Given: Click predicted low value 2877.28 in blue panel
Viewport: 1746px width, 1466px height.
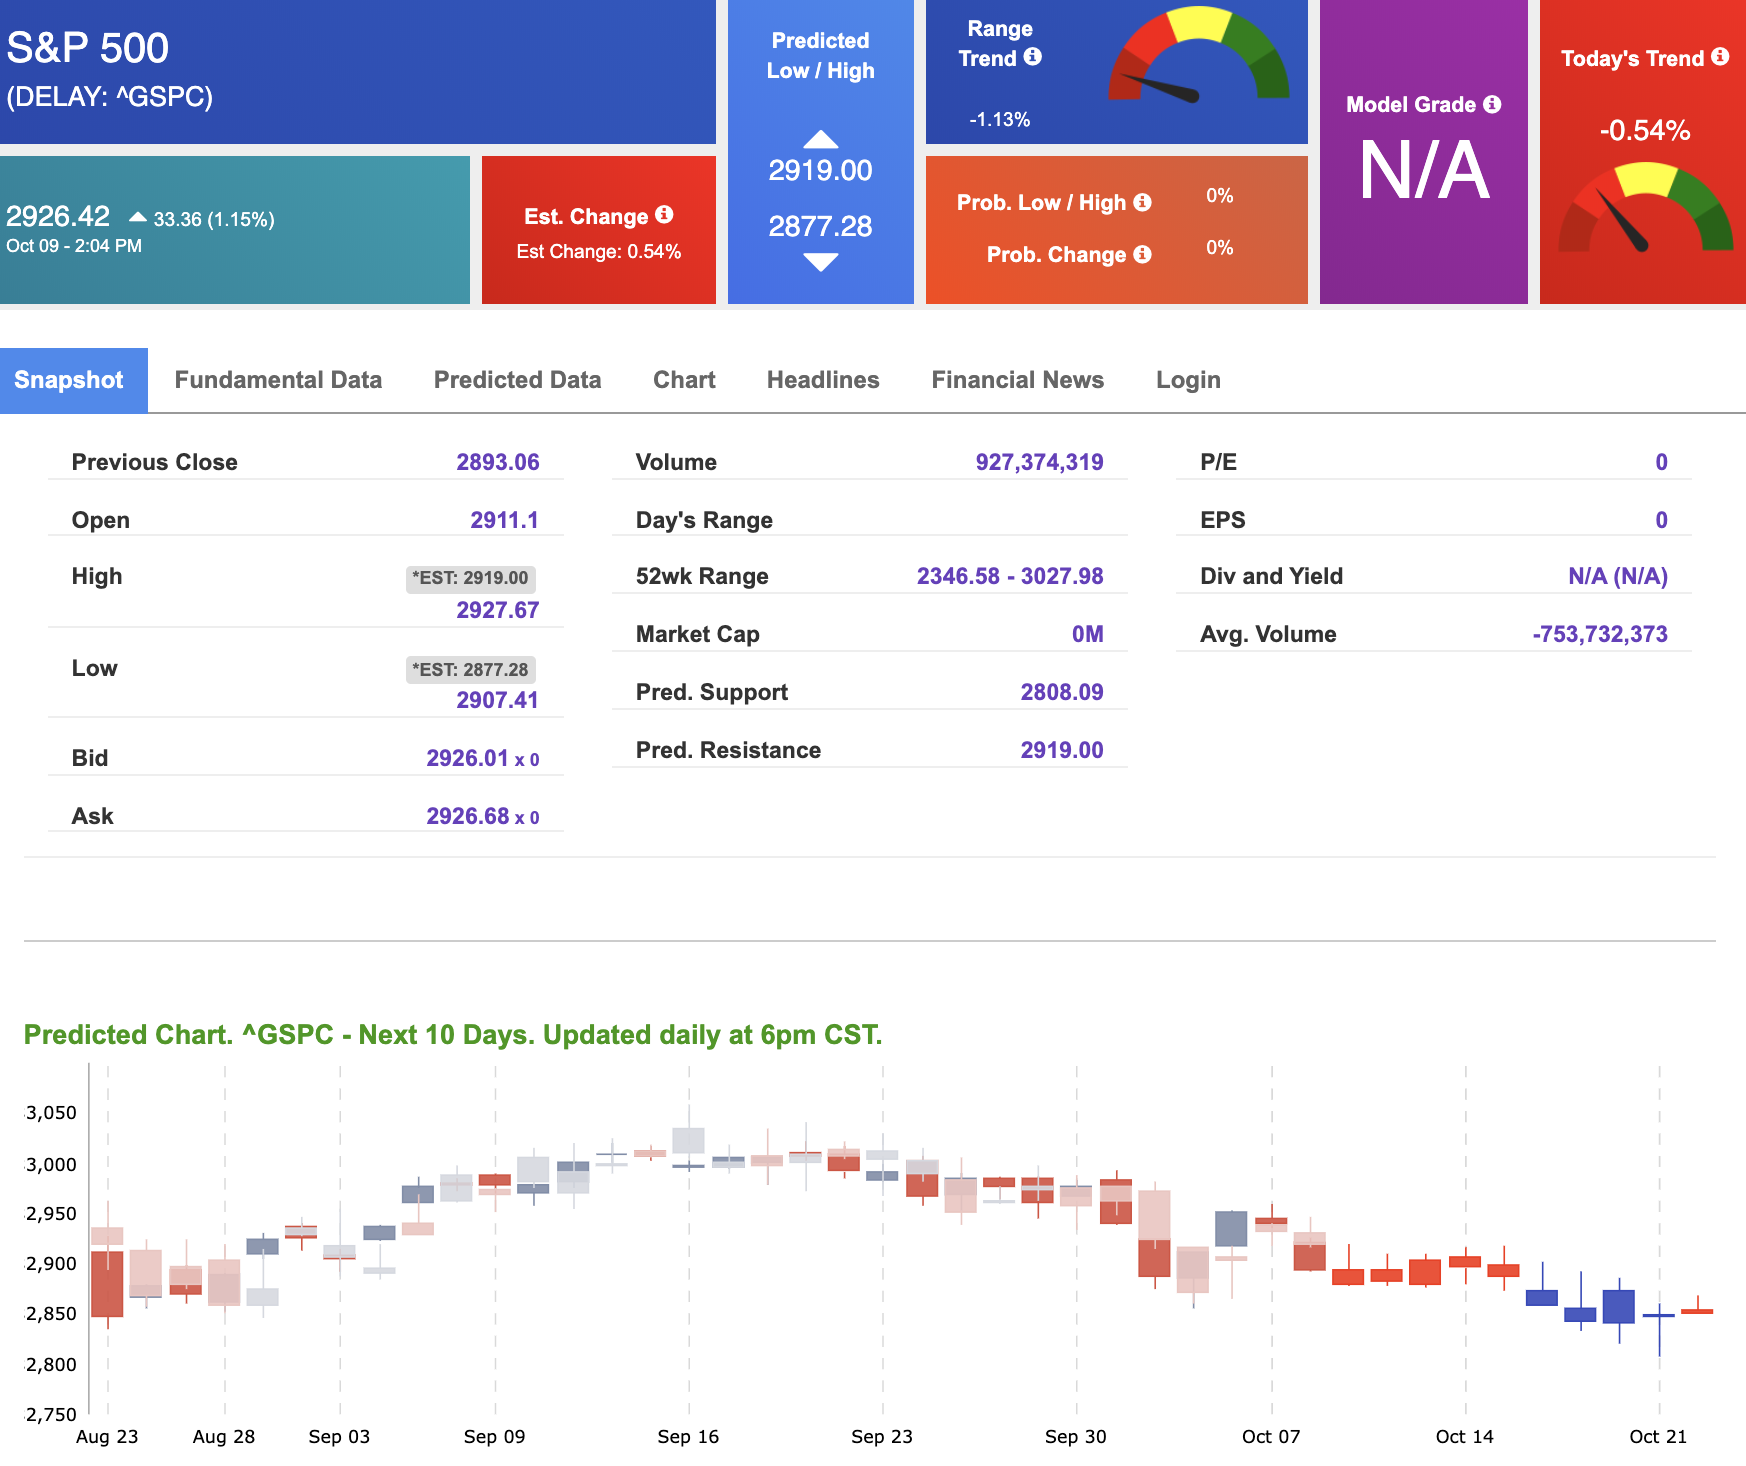Looking at the screenshot, I should pos(821,227).
